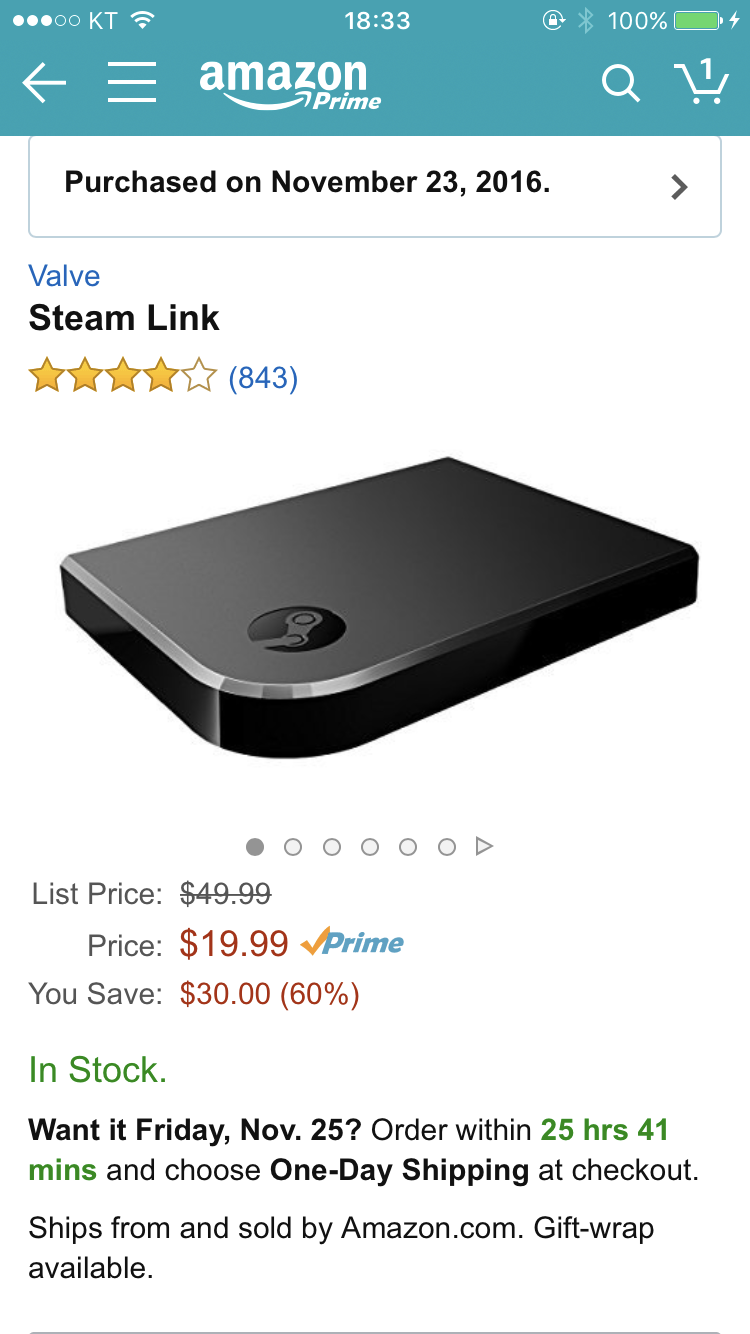Image resolution: width=750 pixels, height=1334 pixels.
Task: Select the last image carousel dot
Action: coord(447,847)
